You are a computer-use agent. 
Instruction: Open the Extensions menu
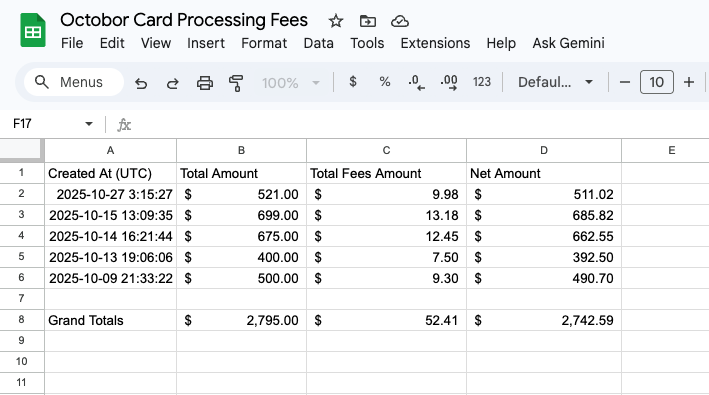[435, 43]
